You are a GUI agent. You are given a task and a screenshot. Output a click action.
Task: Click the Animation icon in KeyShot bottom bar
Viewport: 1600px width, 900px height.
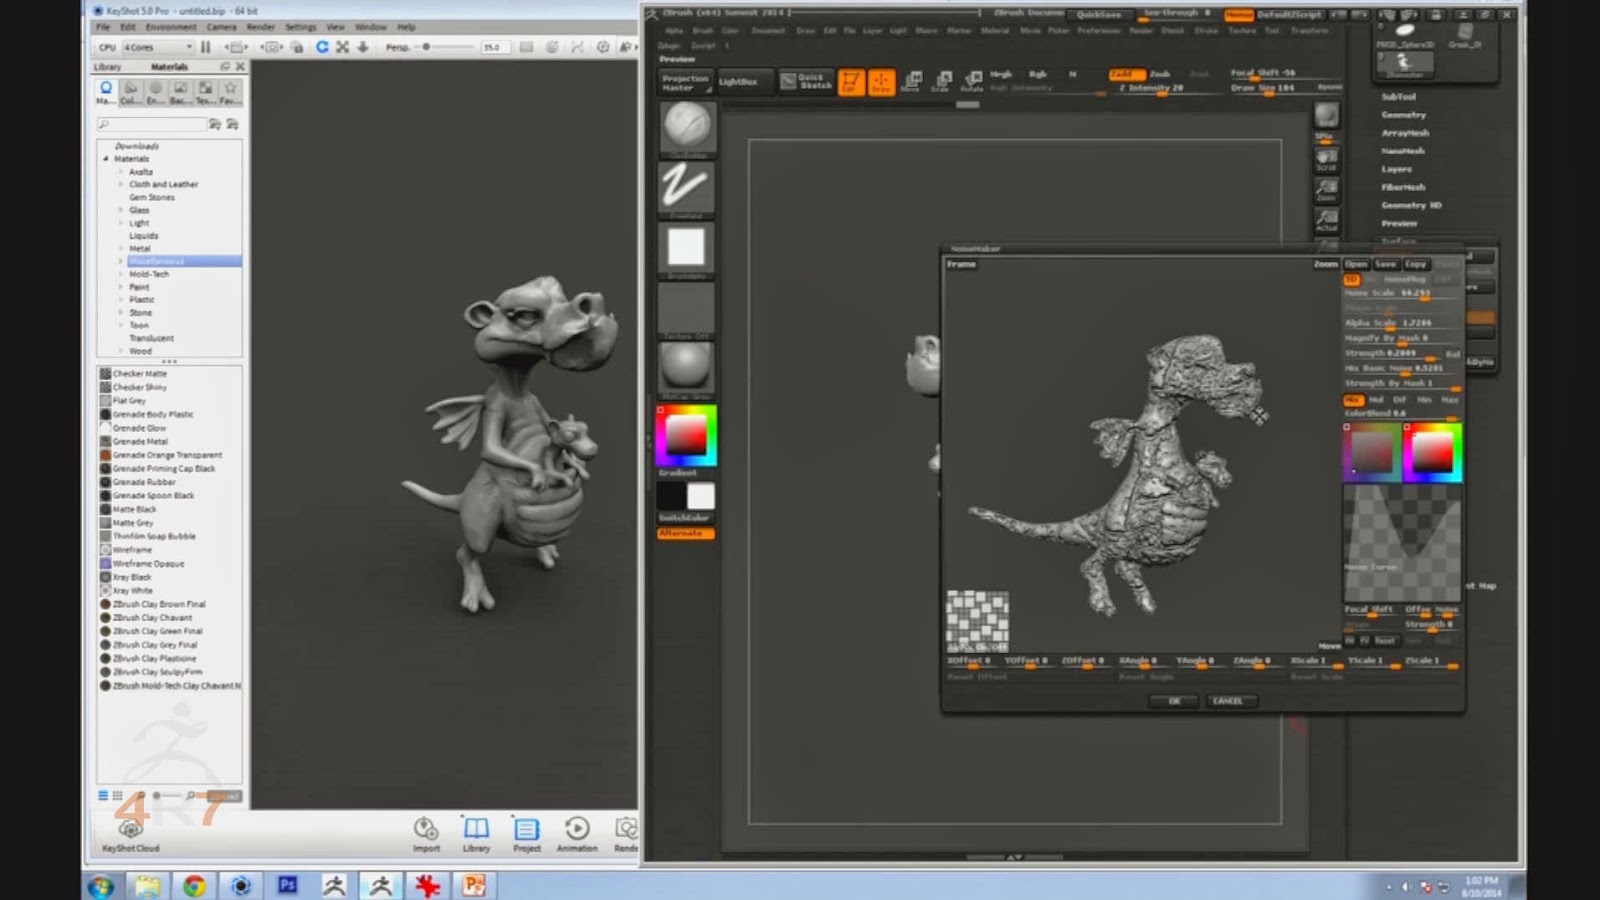click(x=577, y=834)
